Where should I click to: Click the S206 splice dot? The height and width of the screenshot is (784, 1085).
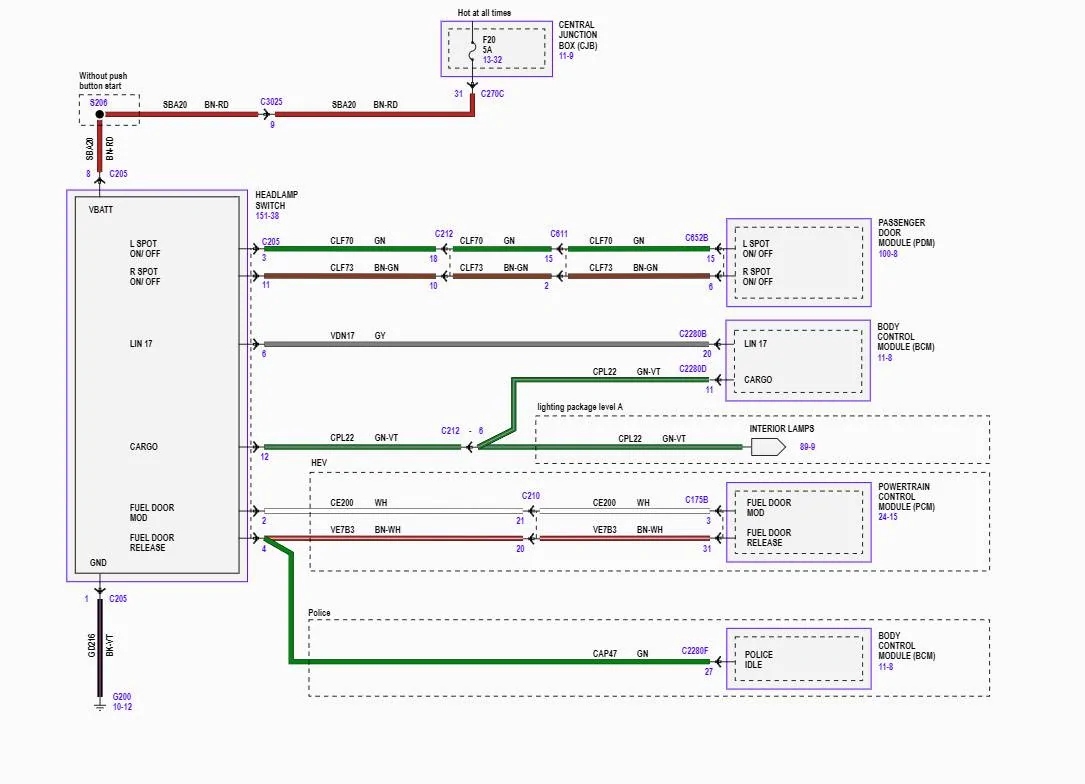pyautogui.click(x=99, y=115)
